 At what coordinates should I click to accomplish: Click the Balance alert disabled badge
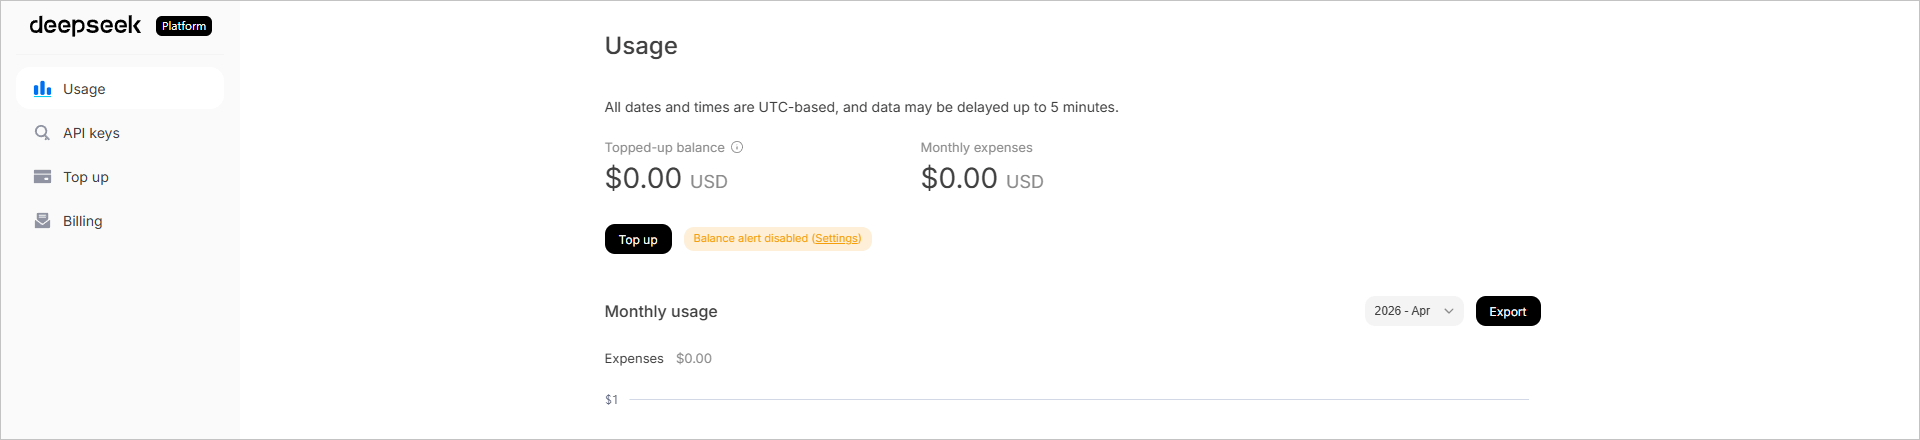click(x=750, y=239)
